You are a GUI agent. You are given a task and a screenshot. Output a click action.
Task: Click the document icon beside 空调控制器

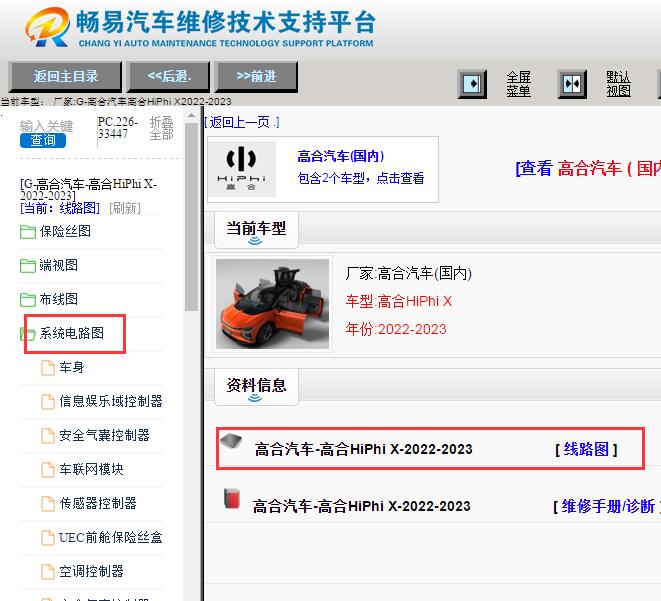(x=48, y=572)
